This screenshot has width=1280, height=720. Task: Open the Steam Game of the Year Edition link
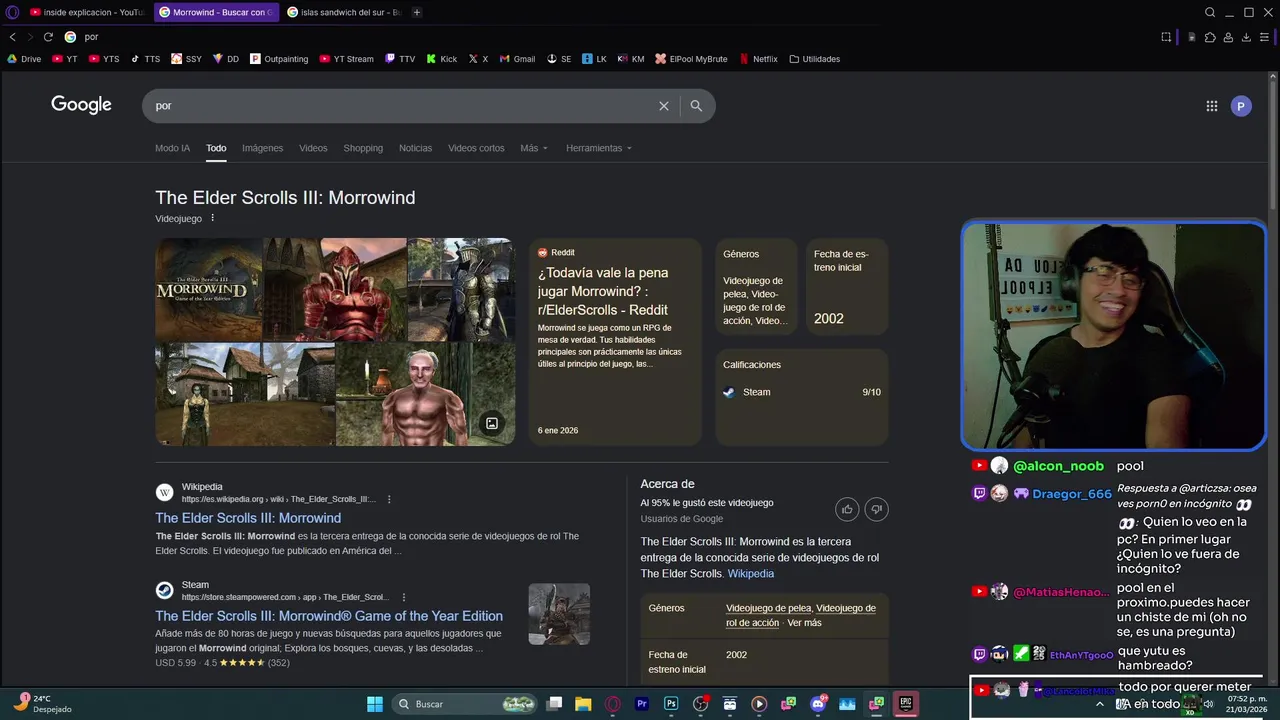tap(329, 616)
